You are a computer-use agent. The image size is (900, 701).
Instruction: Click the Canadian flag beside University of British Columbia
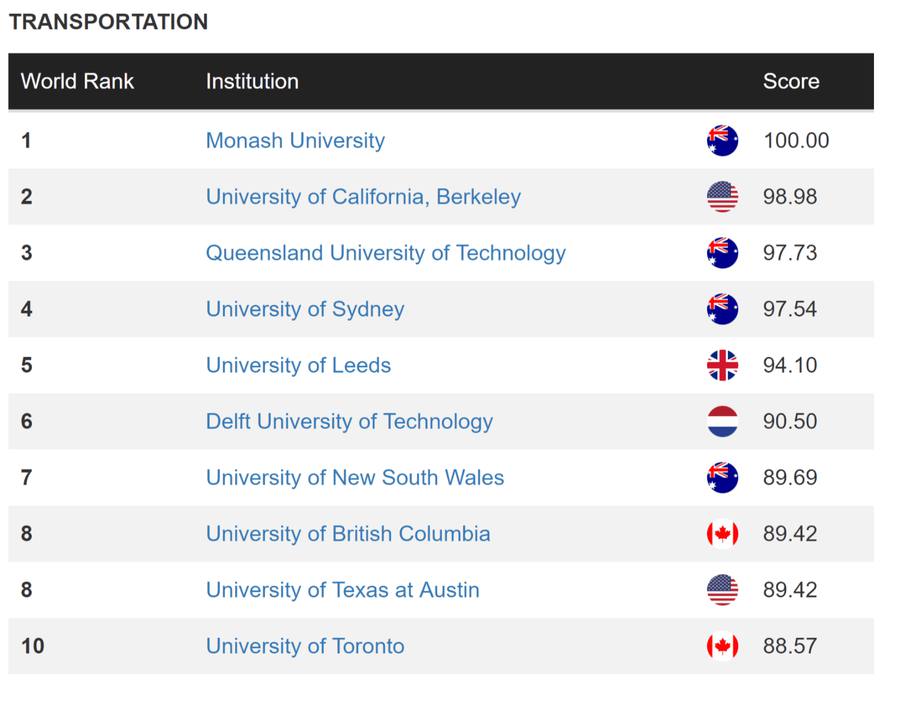pyautogui.click(x=722, y=534)
